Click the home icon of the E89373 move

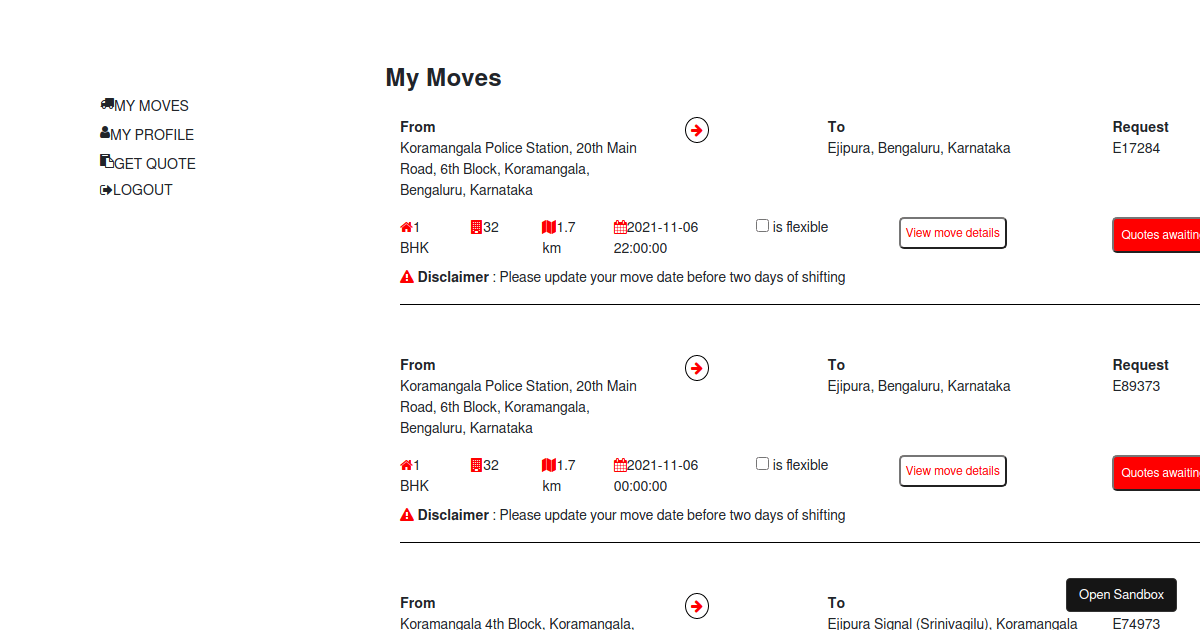coord(406,465)
